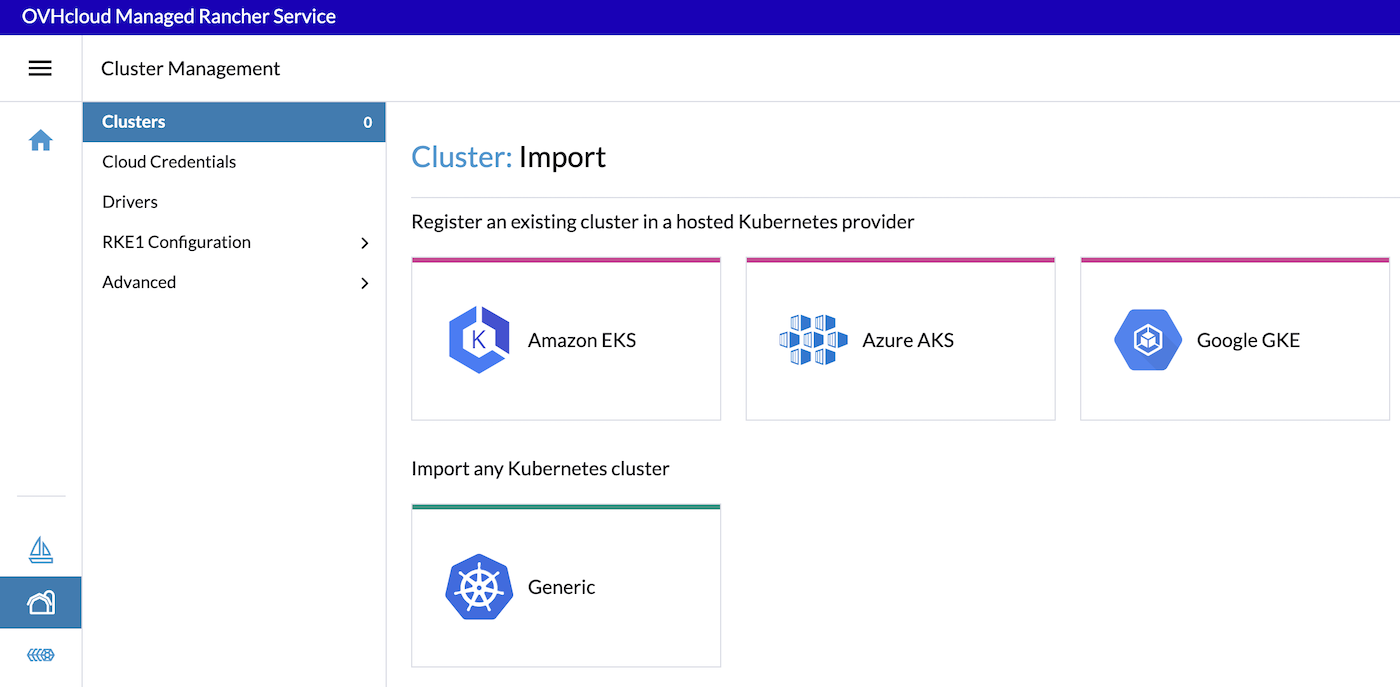1400x687 pixels.
Task: Select the Azure AKS provider icon
Action: coord(813,339)
